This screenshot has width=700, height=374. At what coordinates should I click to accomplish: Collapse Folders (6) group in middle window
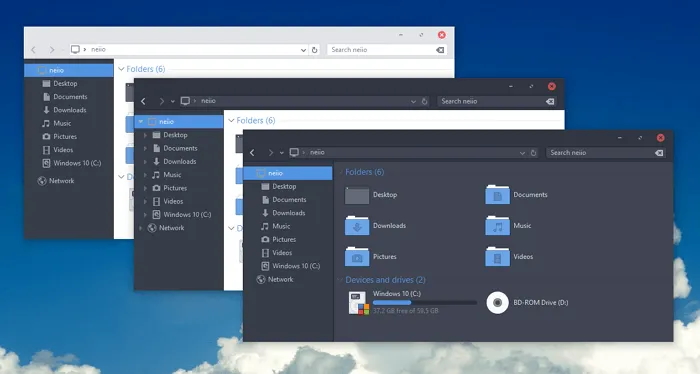point(231,121)
